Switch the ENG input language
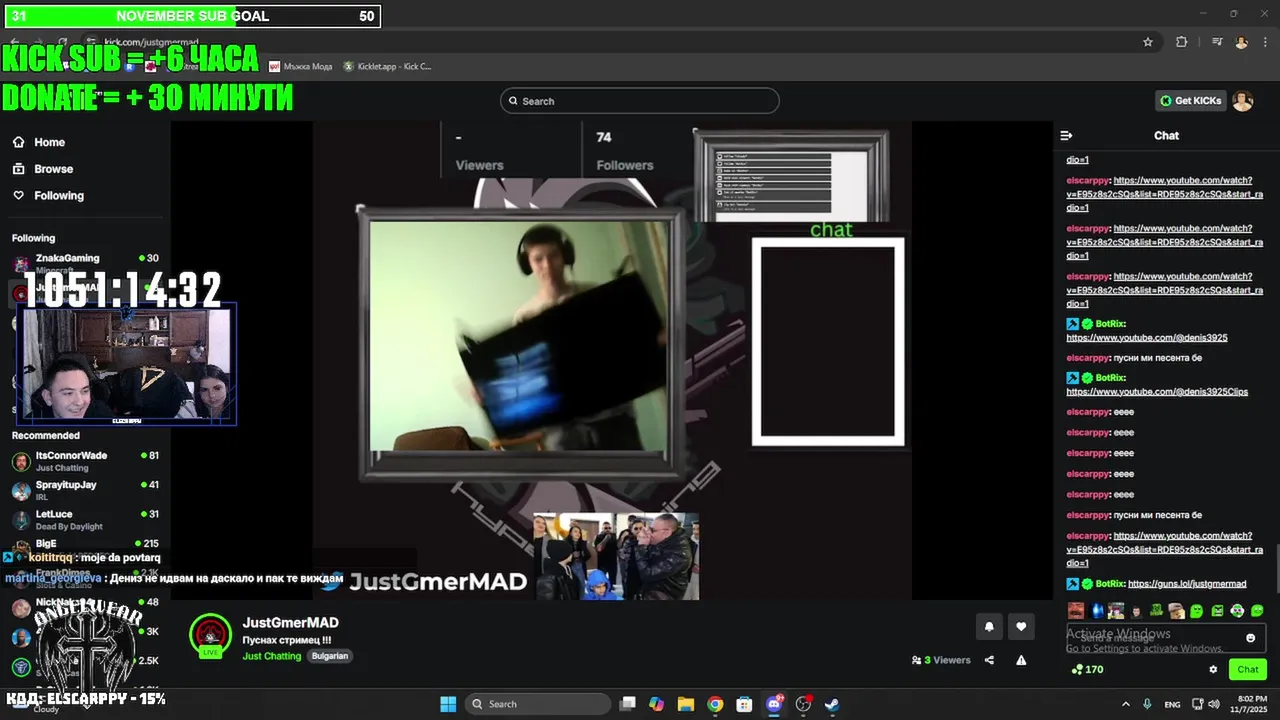The height and width of the screenshot is (720, 1280). [1173, 704]
